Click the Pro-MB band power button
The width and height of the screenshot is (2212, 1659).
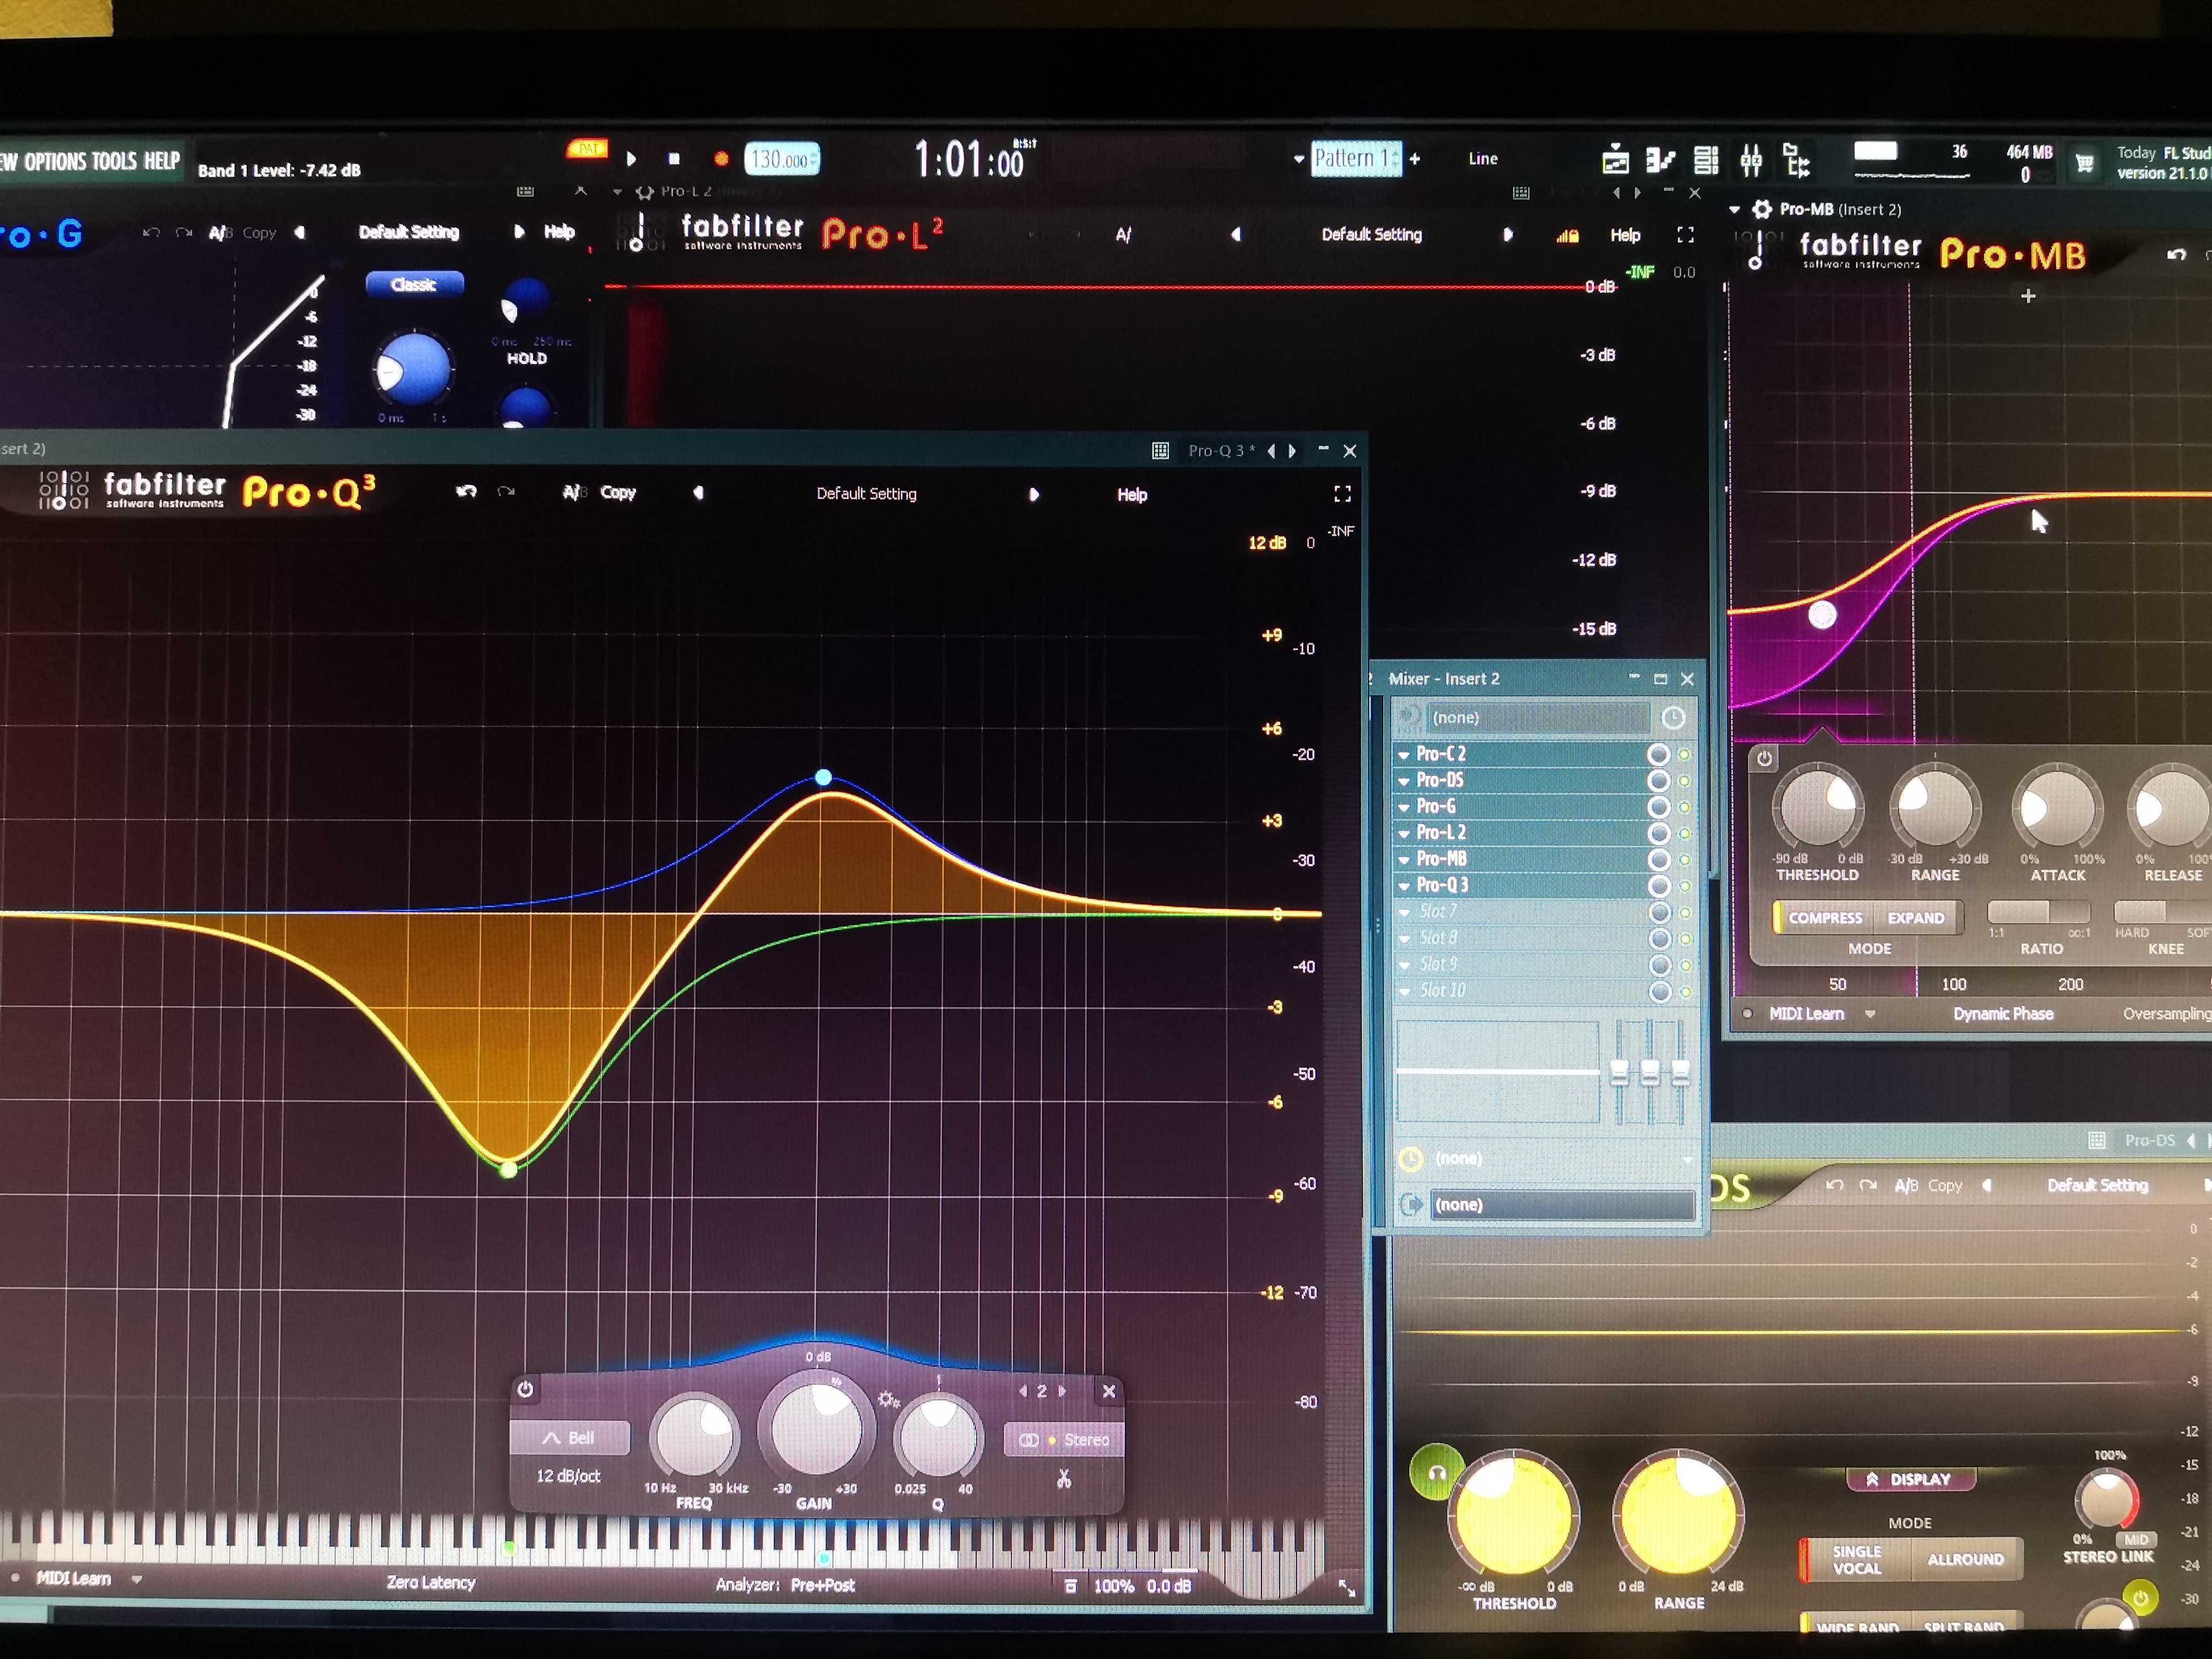coord(1765,759)
